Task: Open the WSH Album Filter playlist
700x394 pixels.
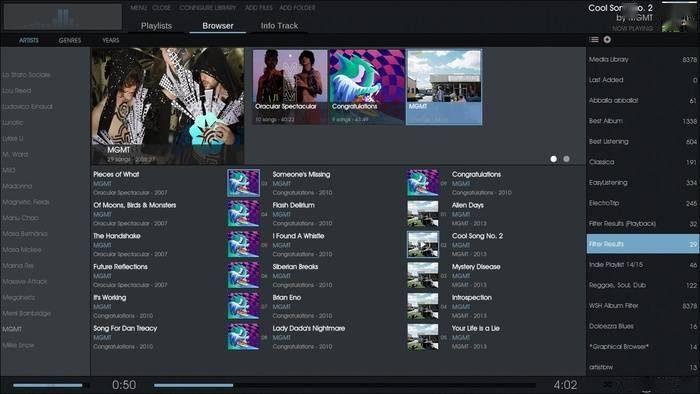Action: 643,306
